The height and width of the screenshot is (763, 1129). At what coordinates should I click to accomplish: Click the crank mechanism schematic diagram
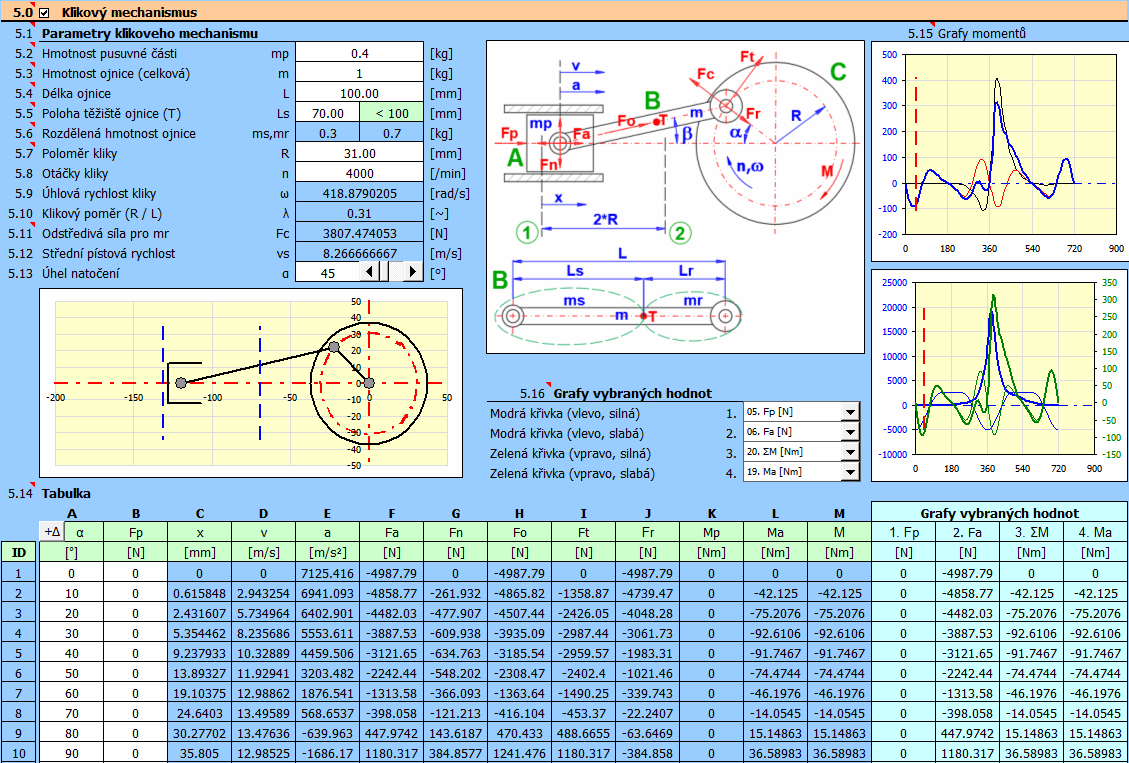pyautogui.click(x=675, y=197)
